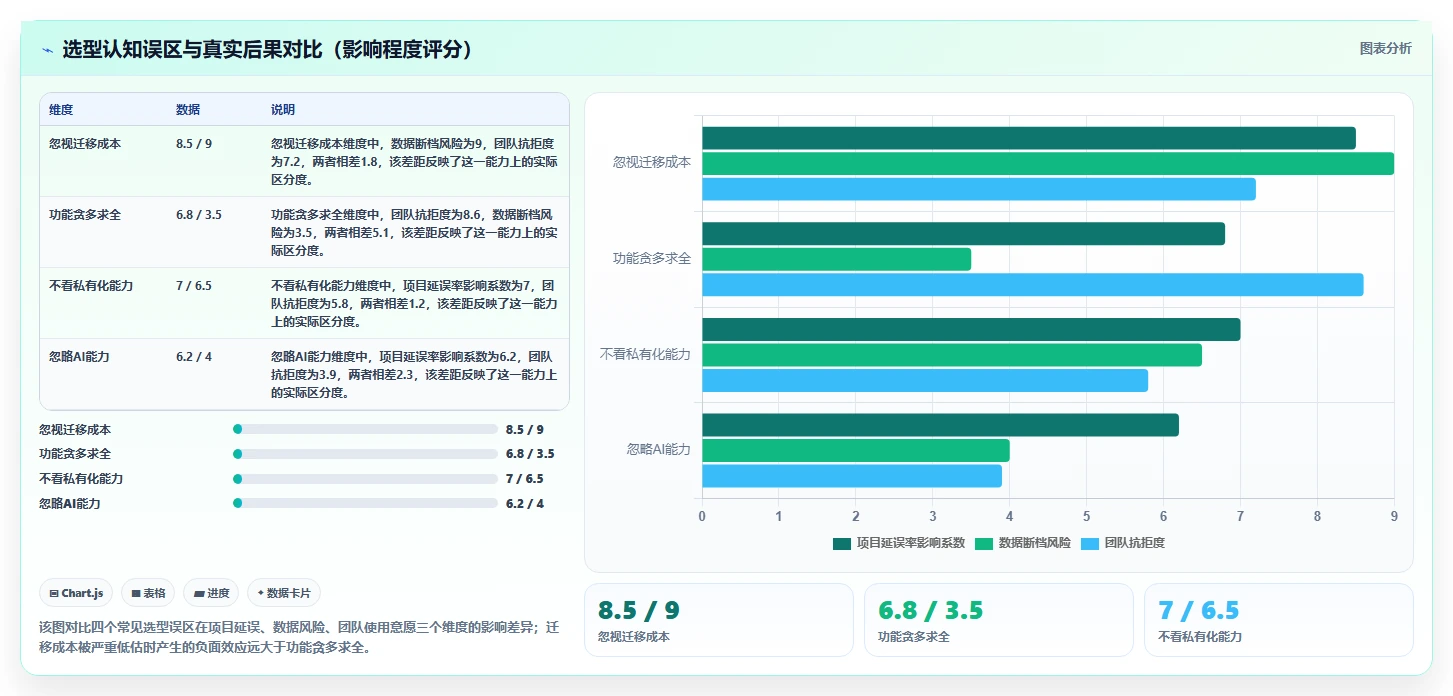Click the 7 / 6.5 table cell
This screenshot has height=696, width=1453.
tap(194, 286)
